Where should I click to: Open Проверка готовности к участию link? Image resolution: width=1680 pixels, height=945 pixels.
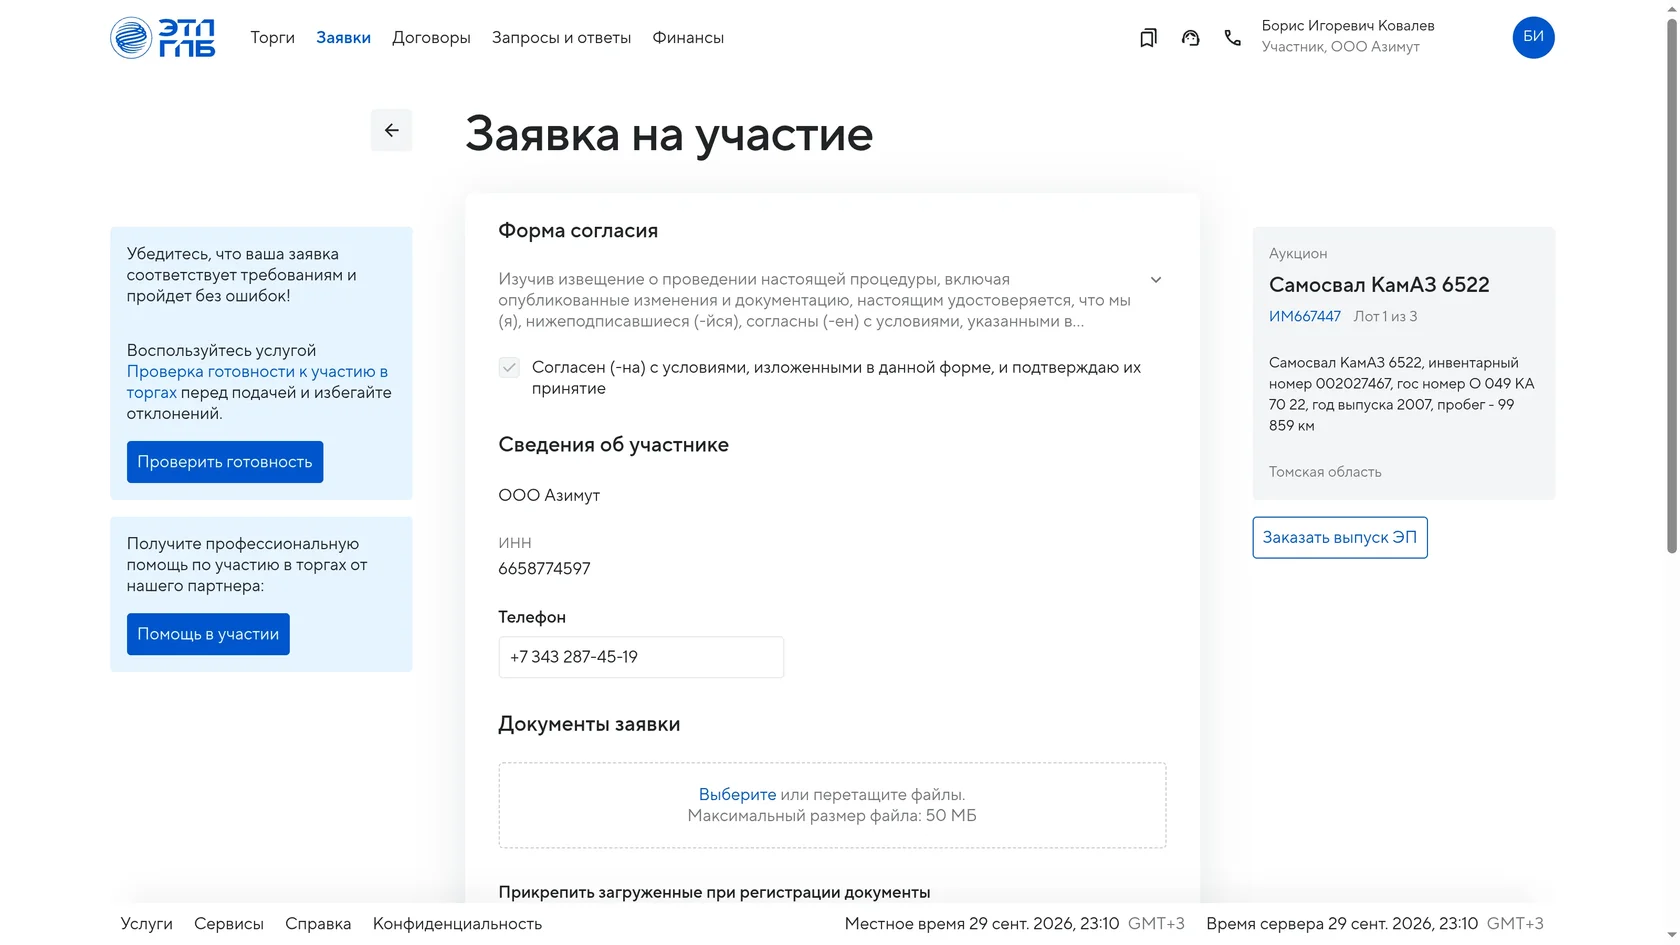257,382
